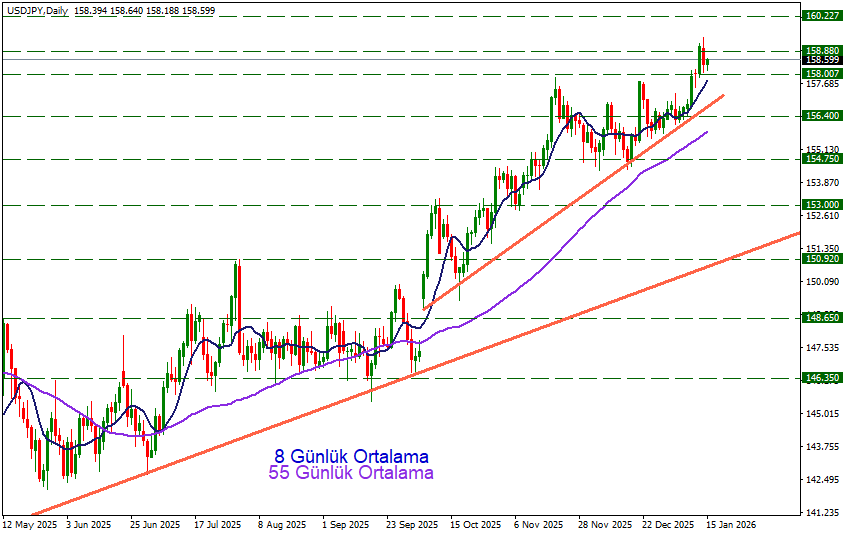Click the latest candlestick at the chart peak

707,63
